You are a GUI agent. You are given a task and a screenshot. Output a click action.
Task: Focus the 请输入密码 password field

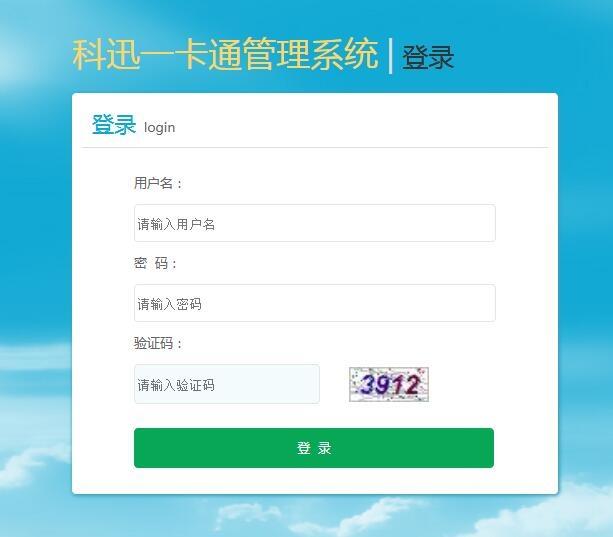315,303
